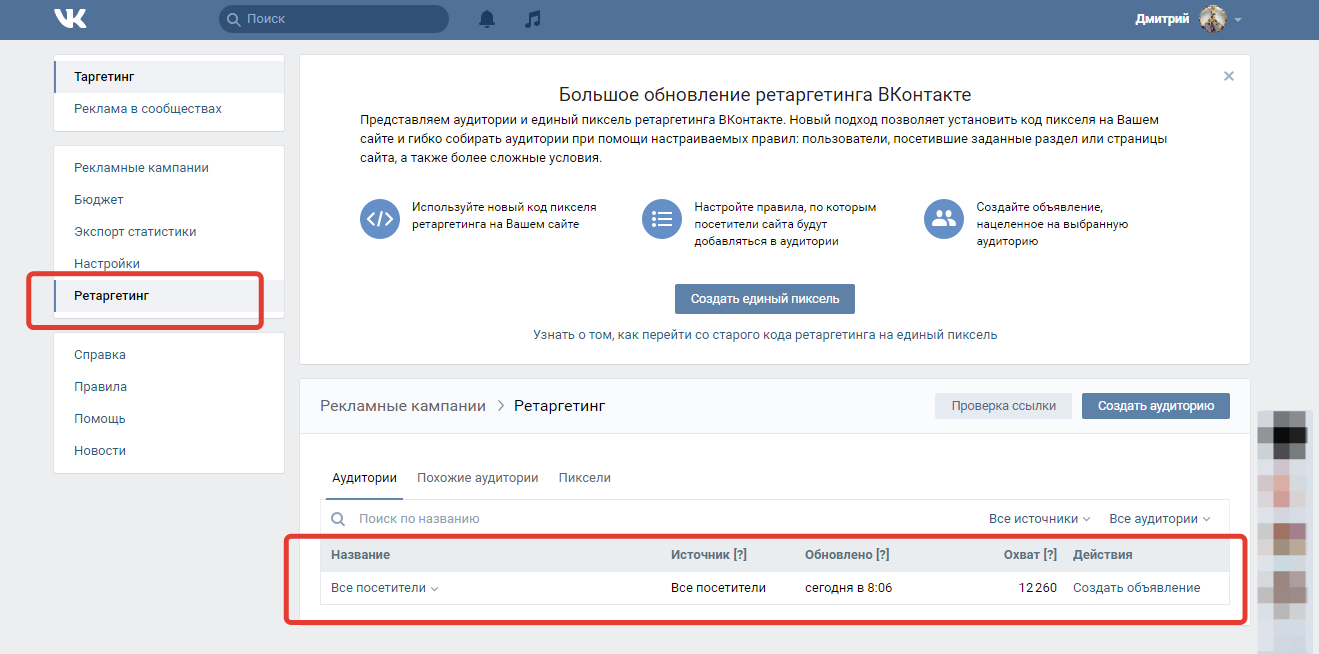The height and width of the screenshot is (654, 1319).
Task: Click the Все посетители source cell
Action: coord(718,588)
